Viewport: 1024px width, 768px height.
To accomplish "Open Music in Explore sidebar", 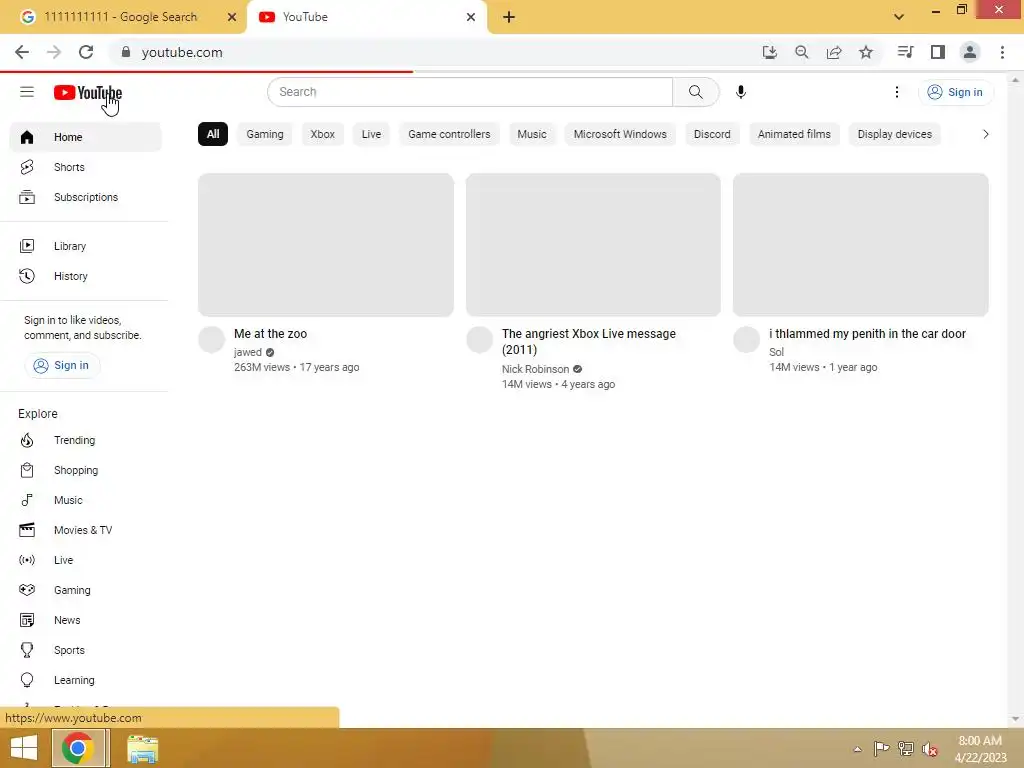I will pyautogui.click(x=86, y=500).
